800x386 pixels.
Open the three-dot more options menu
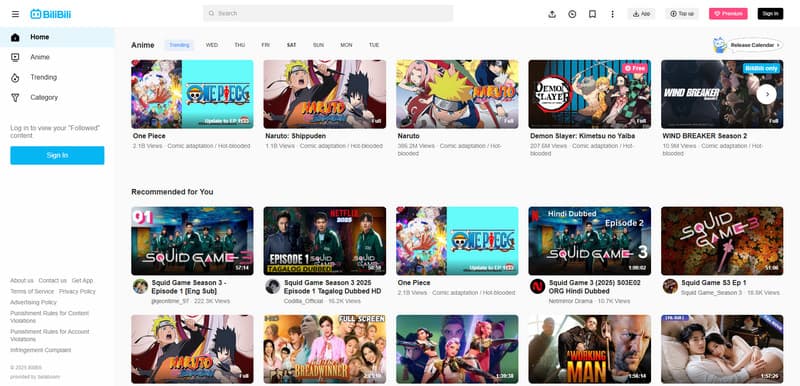pyautogui.click(x=612, y=14)
